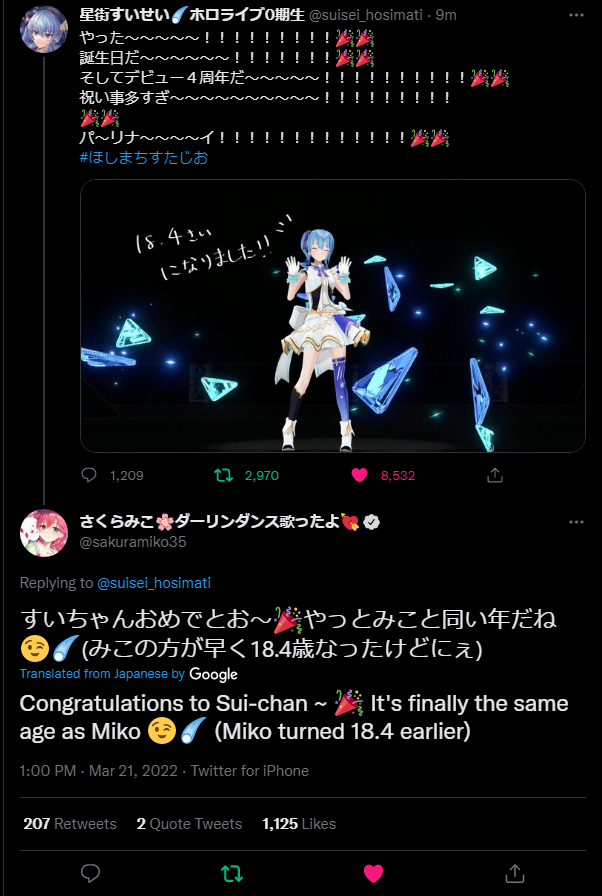The height and width of the screenshot is (896, 602).
Task: Unlike Miko's tweet with bottom pink heart
Action: [373, 873]
